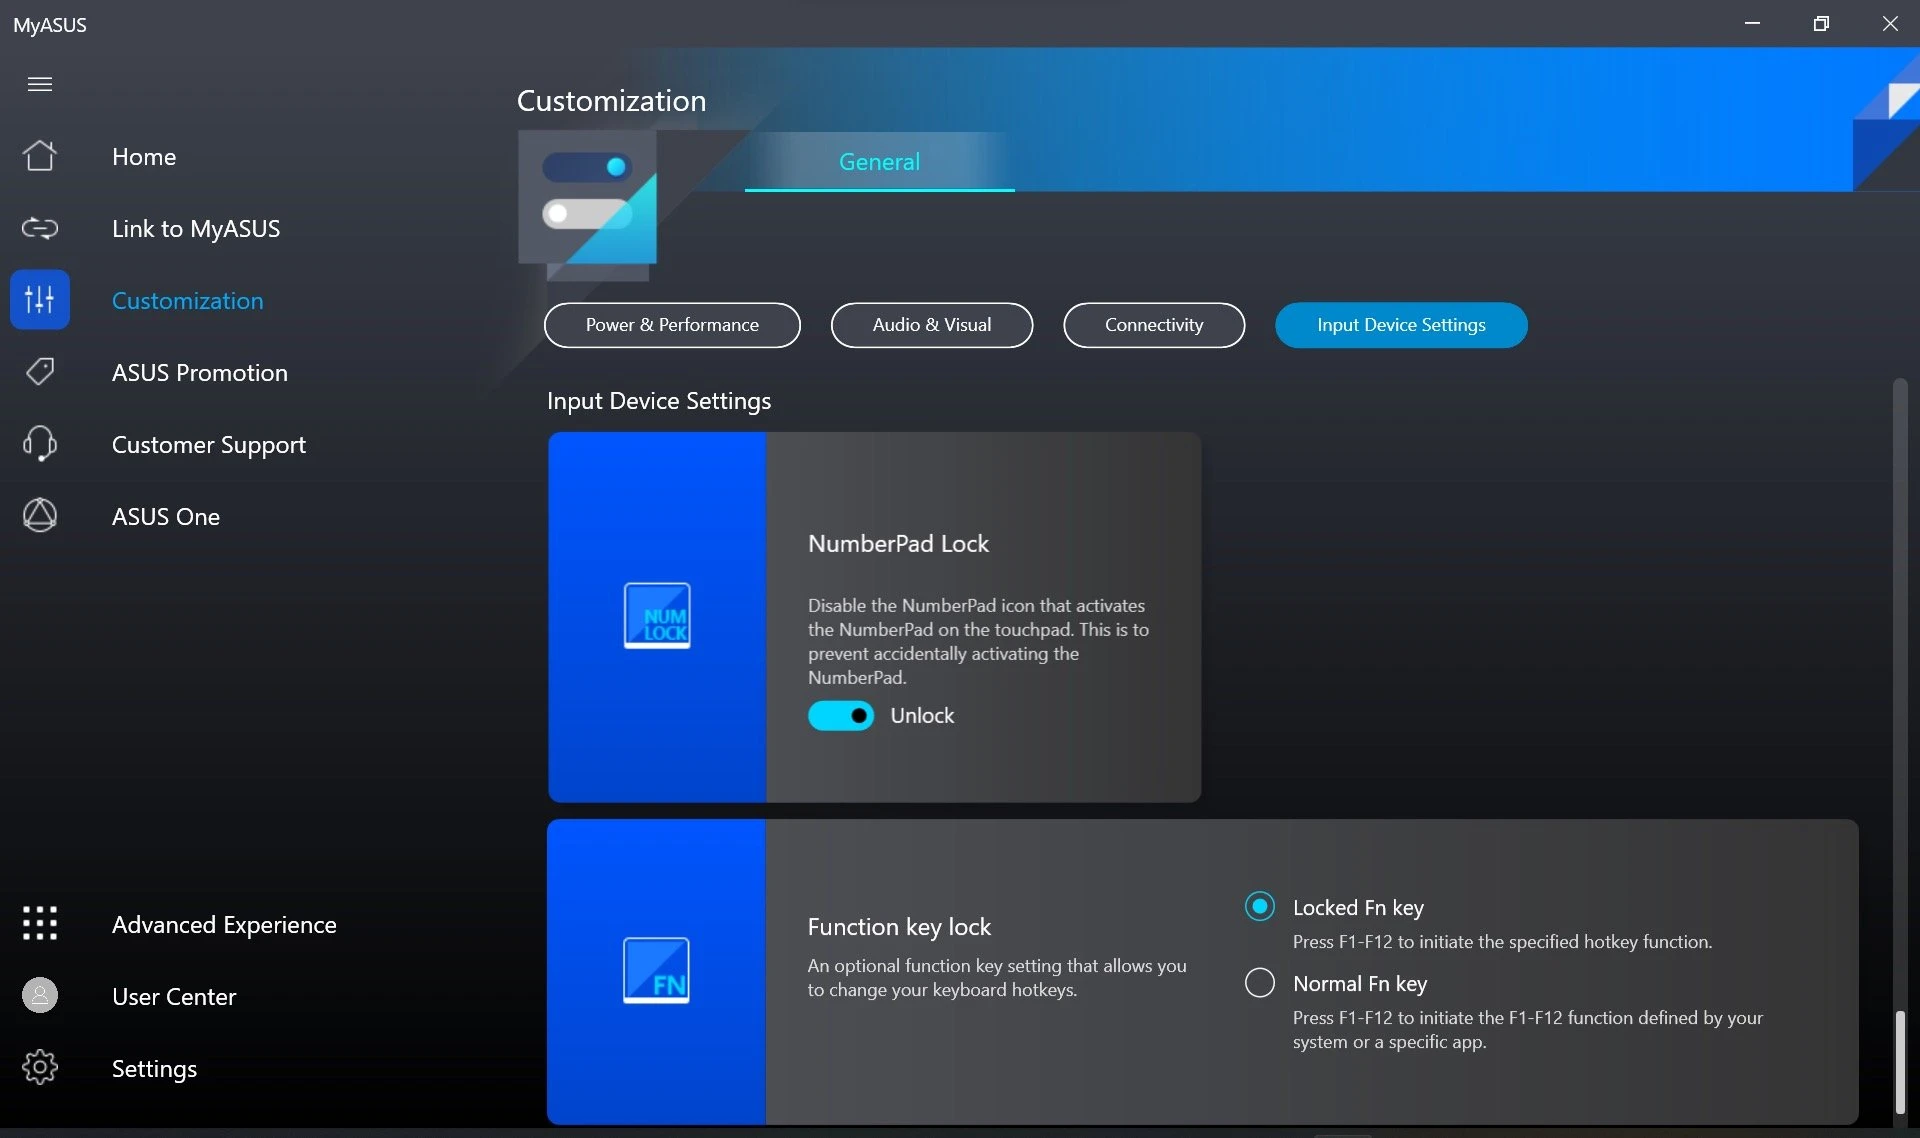
Task: Open User Center page
Action: 174,996
